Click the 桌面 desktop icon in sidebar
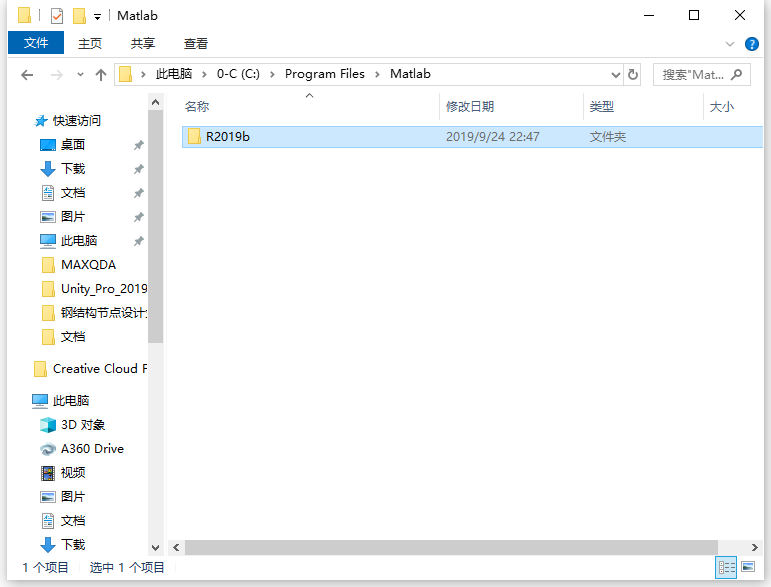The height and width of the screenshot is (587, 771). tap(48, 145)
